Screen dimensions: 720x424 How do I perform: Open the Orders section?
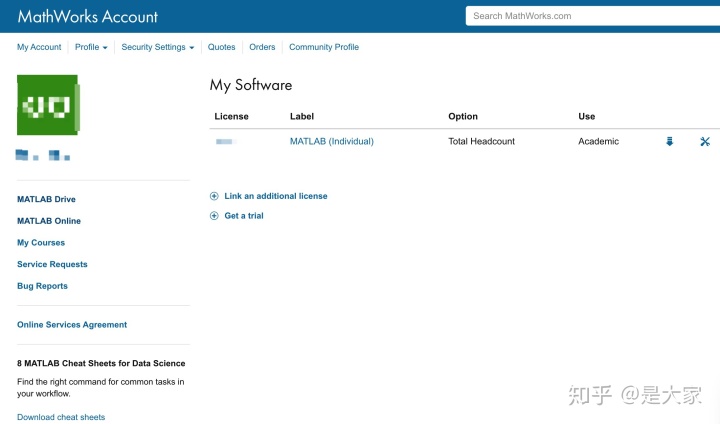[x=262, y=47]
